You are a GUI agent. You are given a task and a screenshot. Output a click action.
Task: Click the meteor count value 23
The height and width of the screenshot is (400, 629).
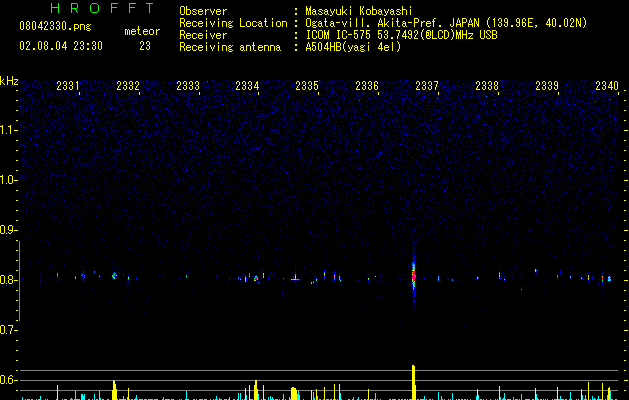145,46
